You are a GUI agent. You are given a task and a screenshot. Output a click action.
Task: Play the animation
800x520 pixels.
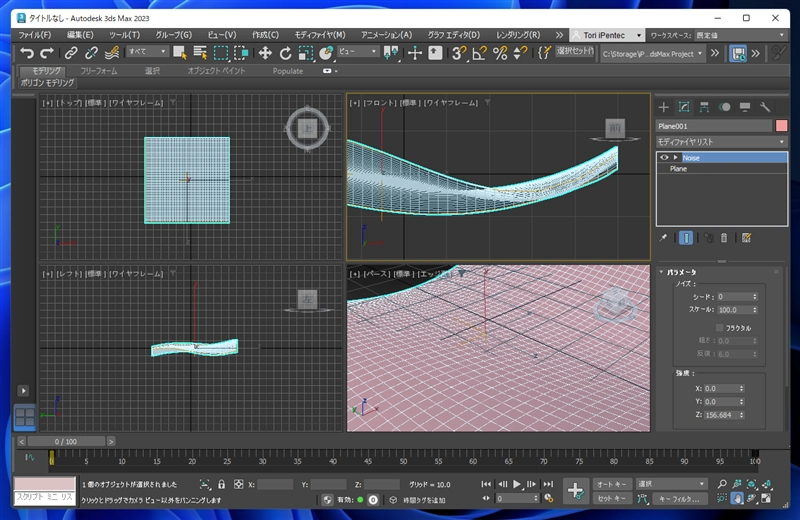click(517, 484)
